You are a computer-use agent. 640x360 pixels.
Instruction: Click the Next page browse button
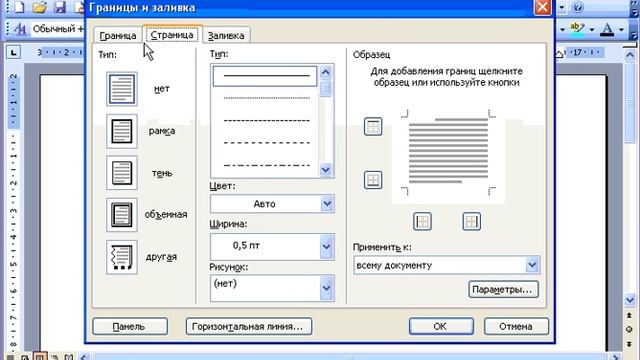point(629,344)
